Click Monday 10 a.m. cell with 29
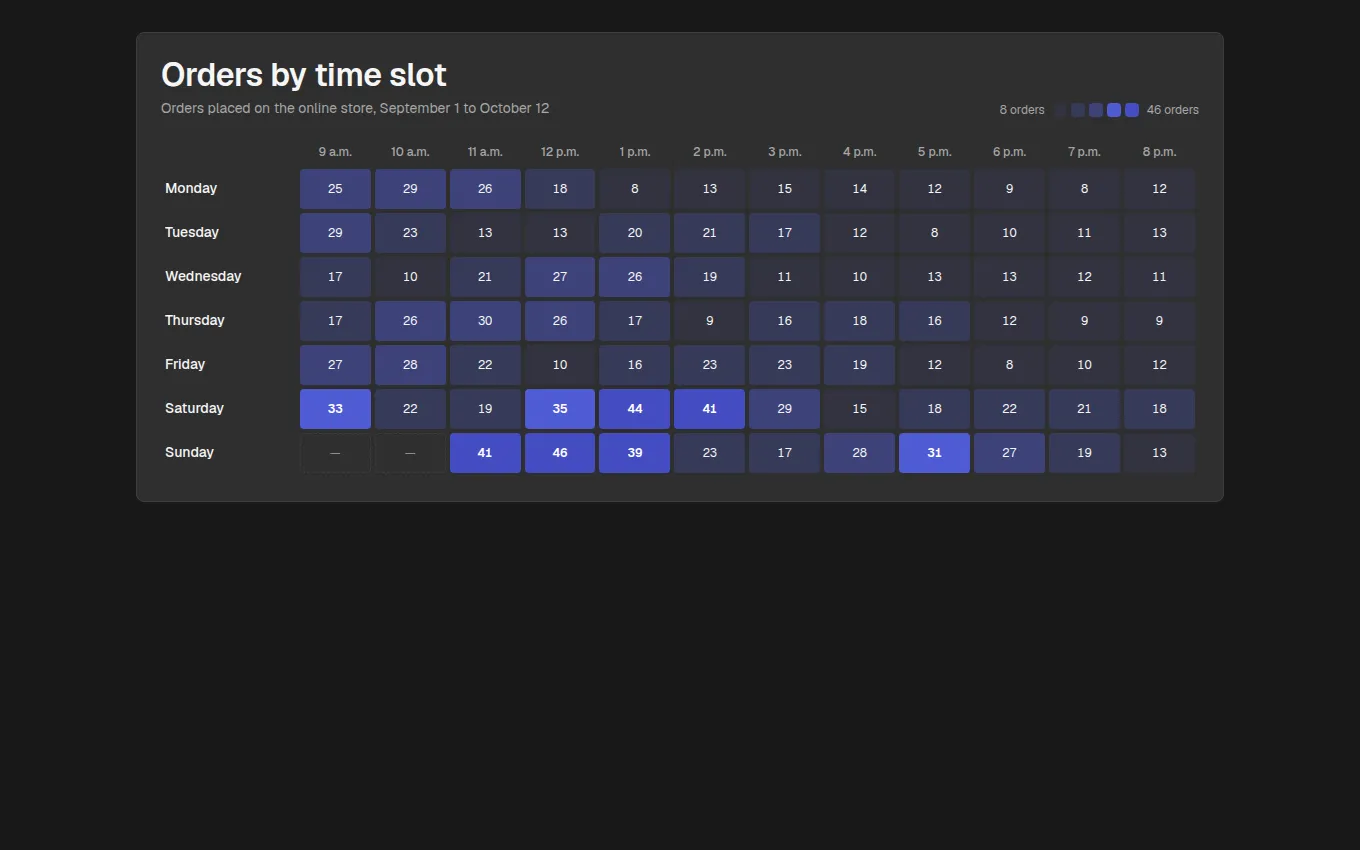 tap(410, 189)
